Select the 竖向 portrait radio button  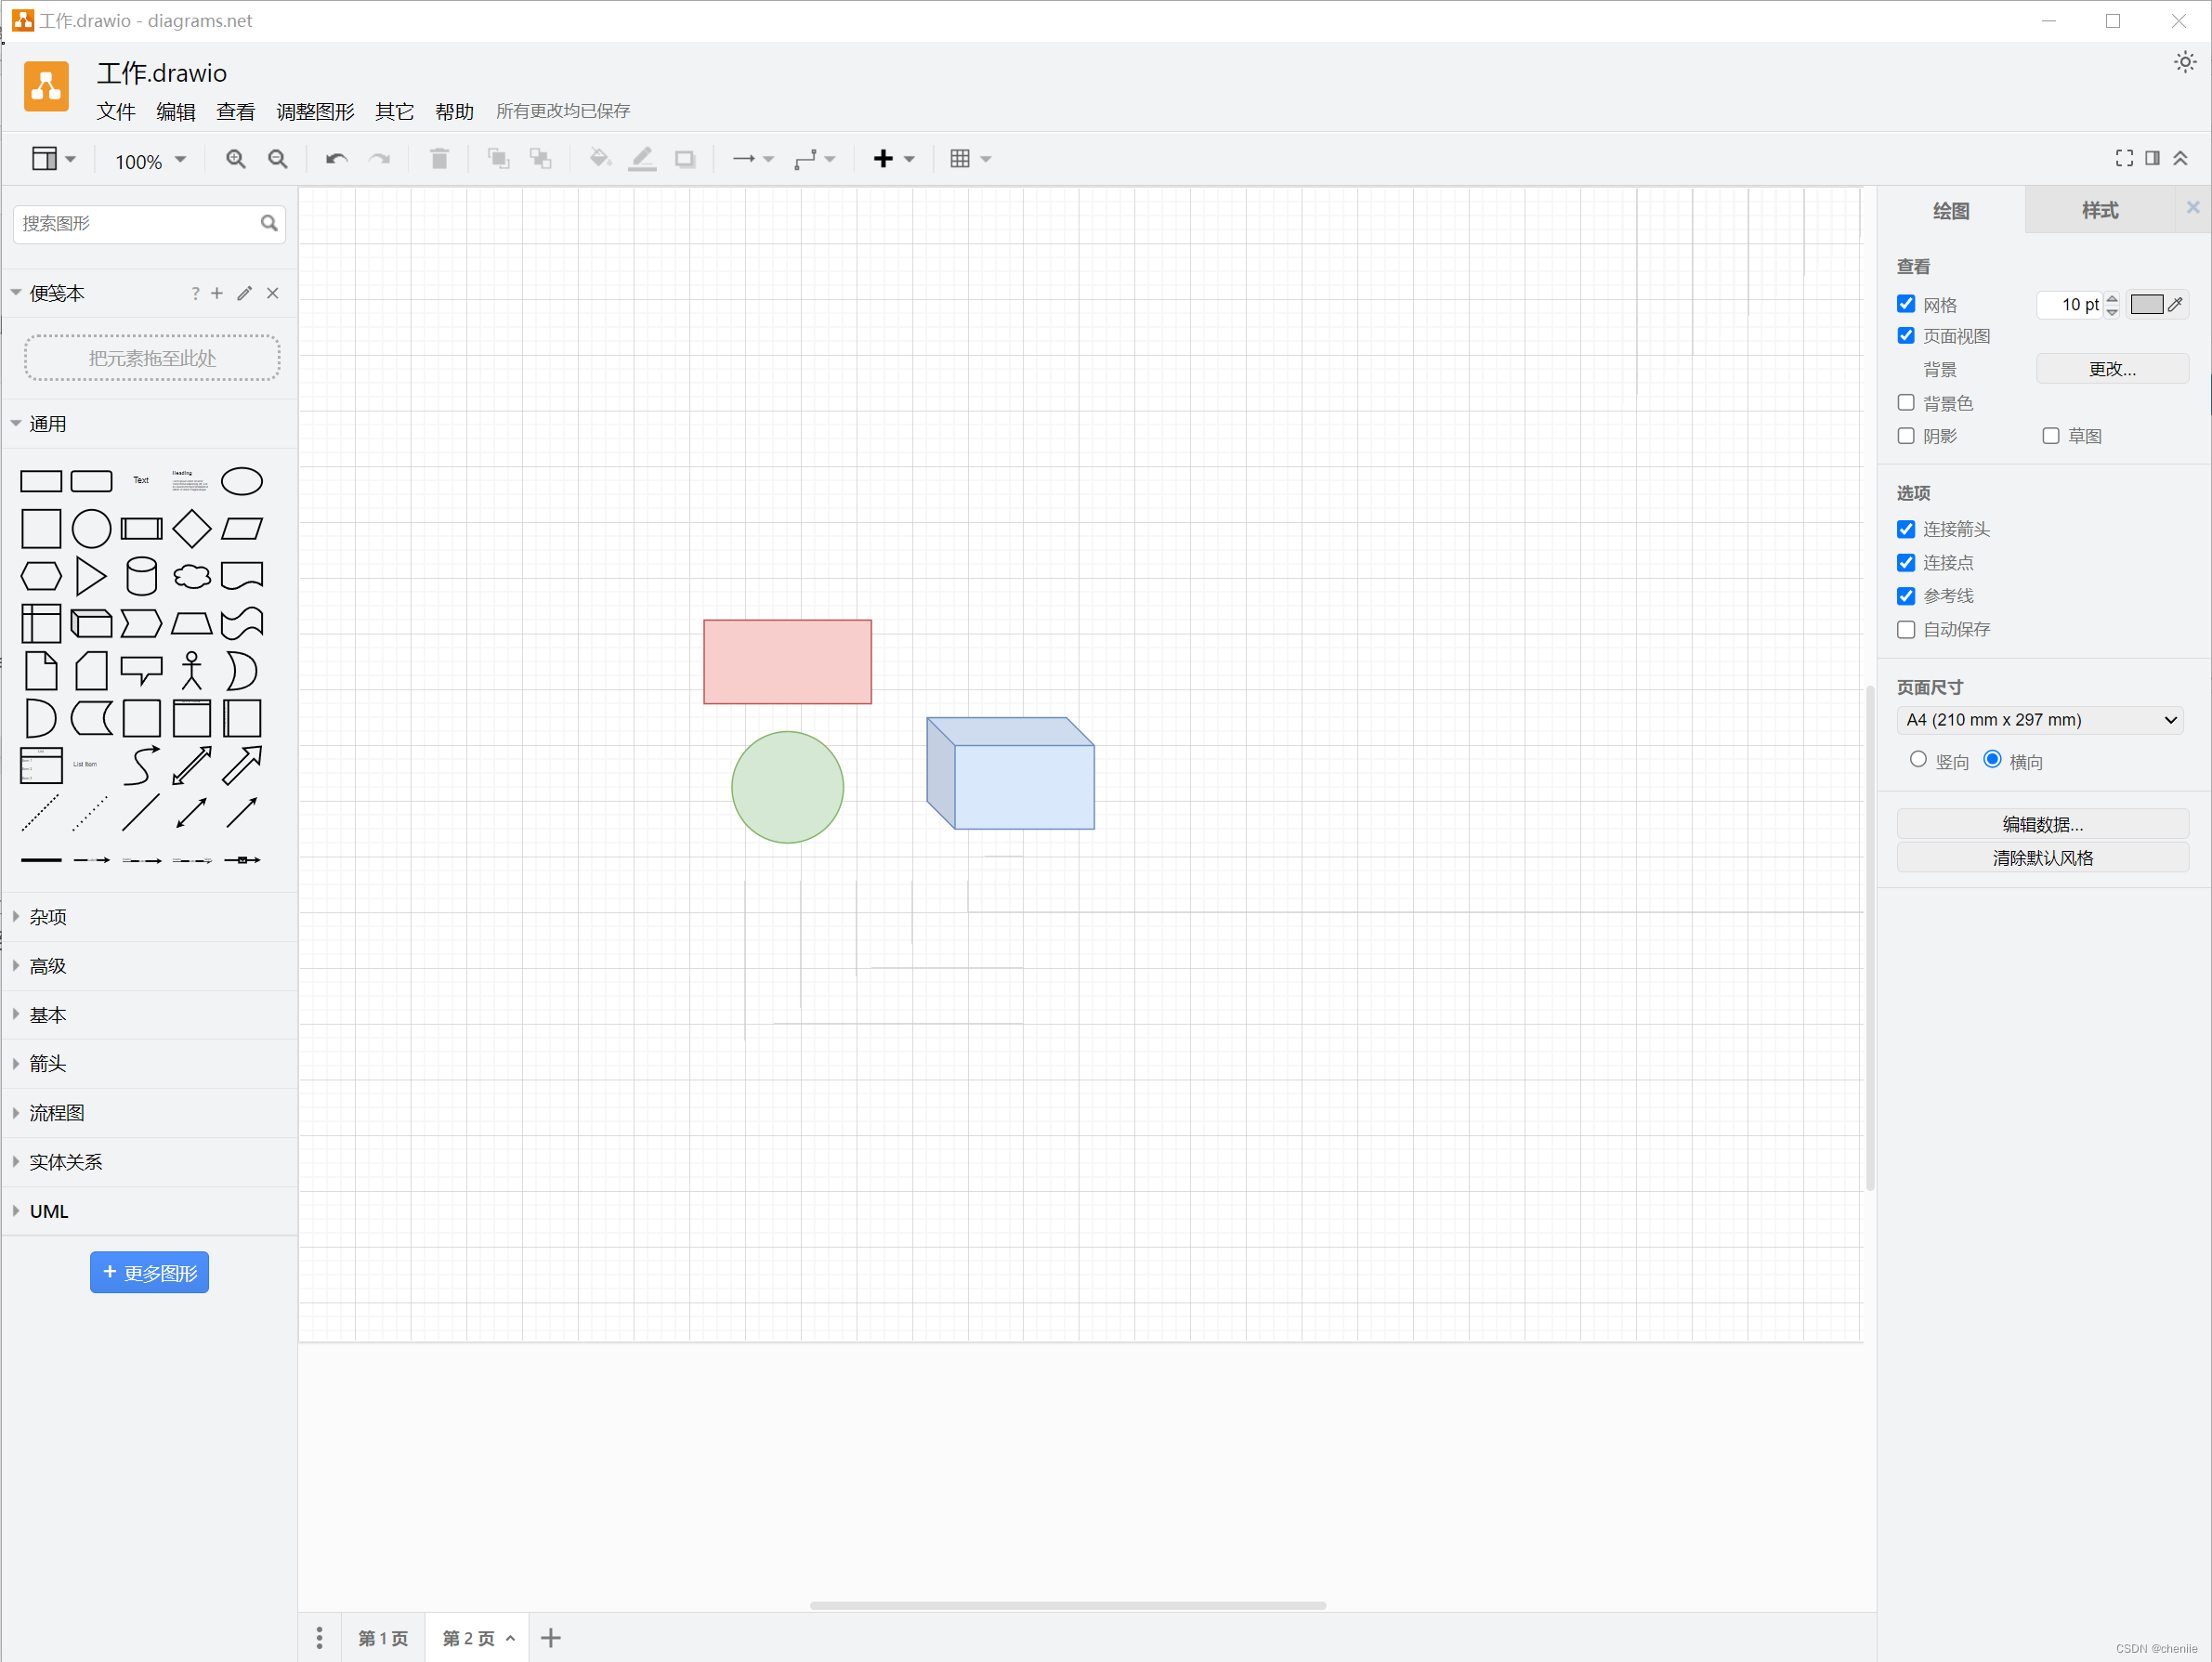1918,759
